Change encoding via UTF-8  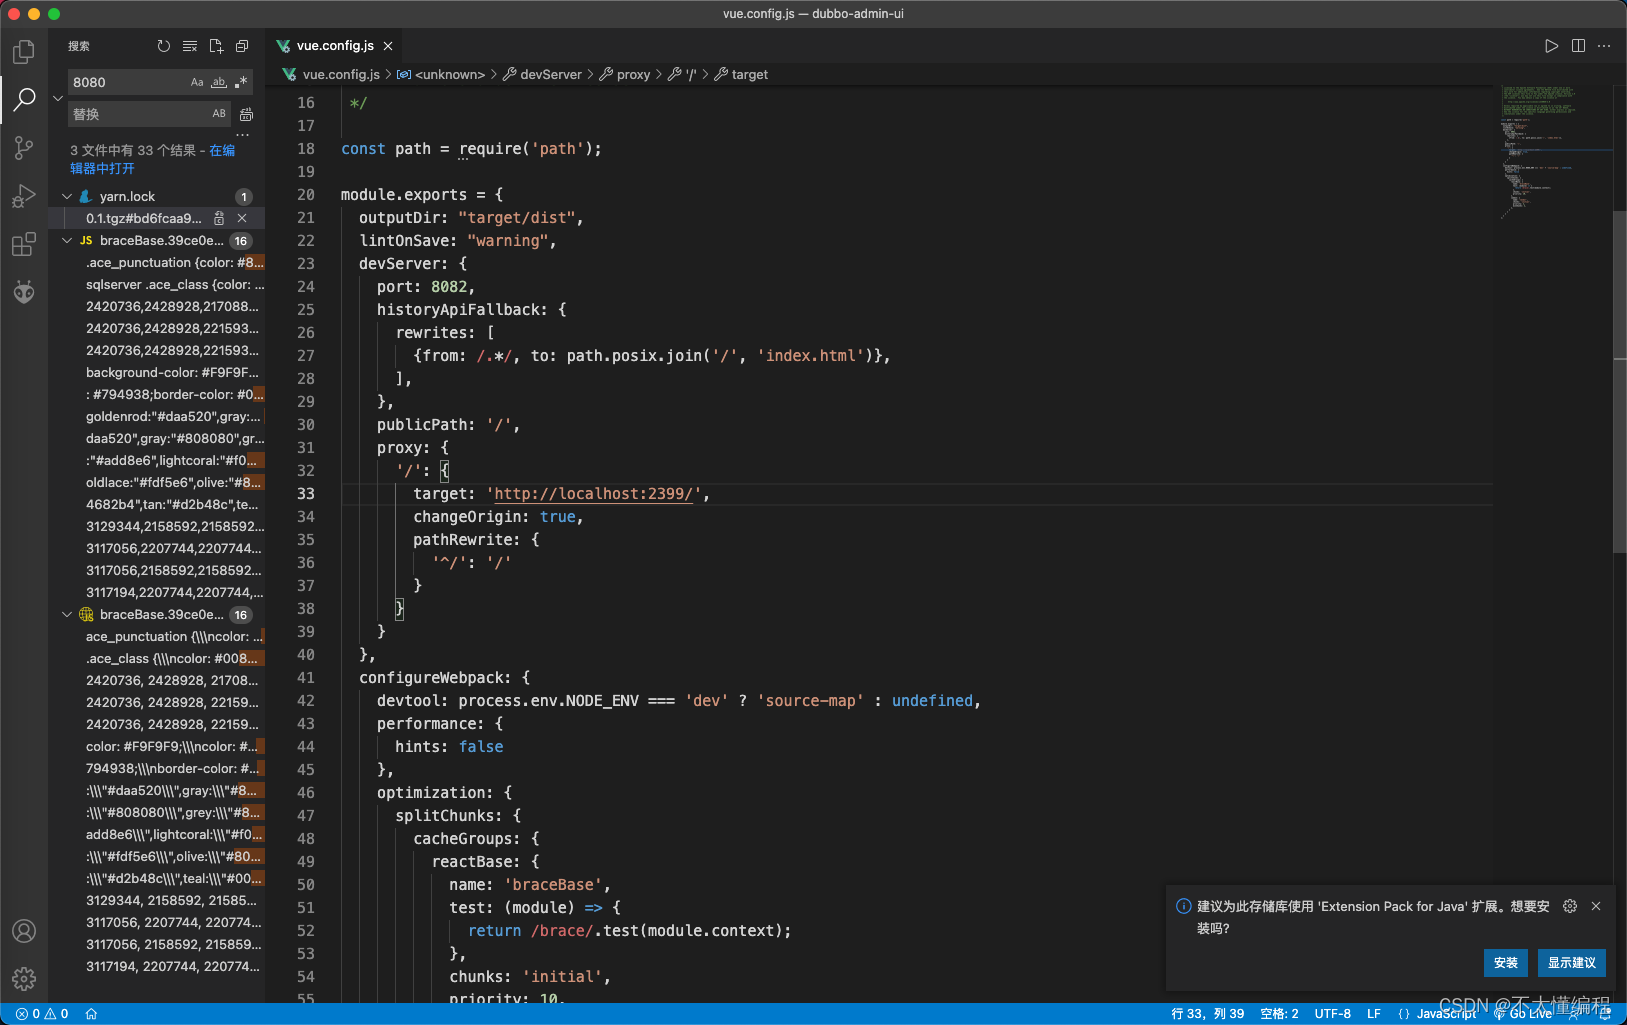[1333, 1014]
